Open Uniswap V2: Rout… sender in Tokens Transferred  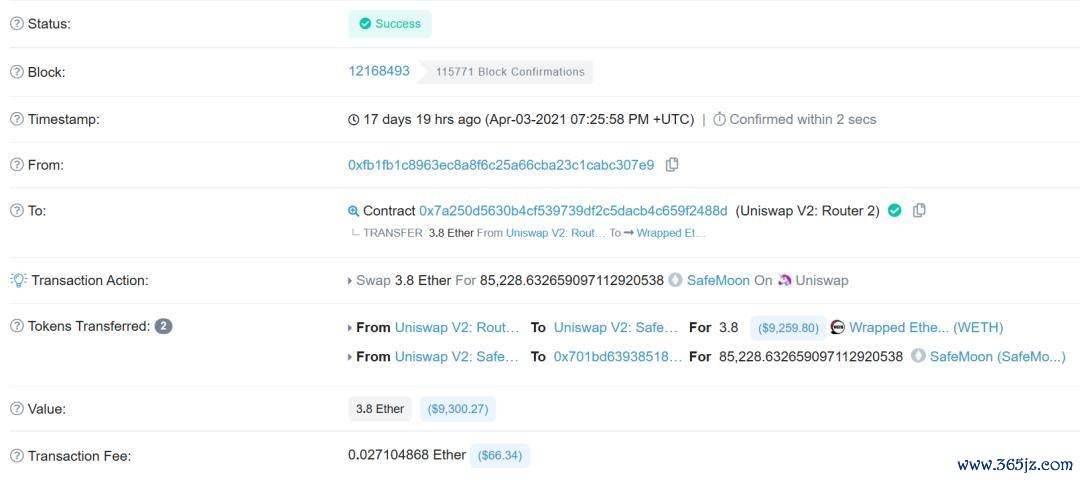tap(457, 327)
